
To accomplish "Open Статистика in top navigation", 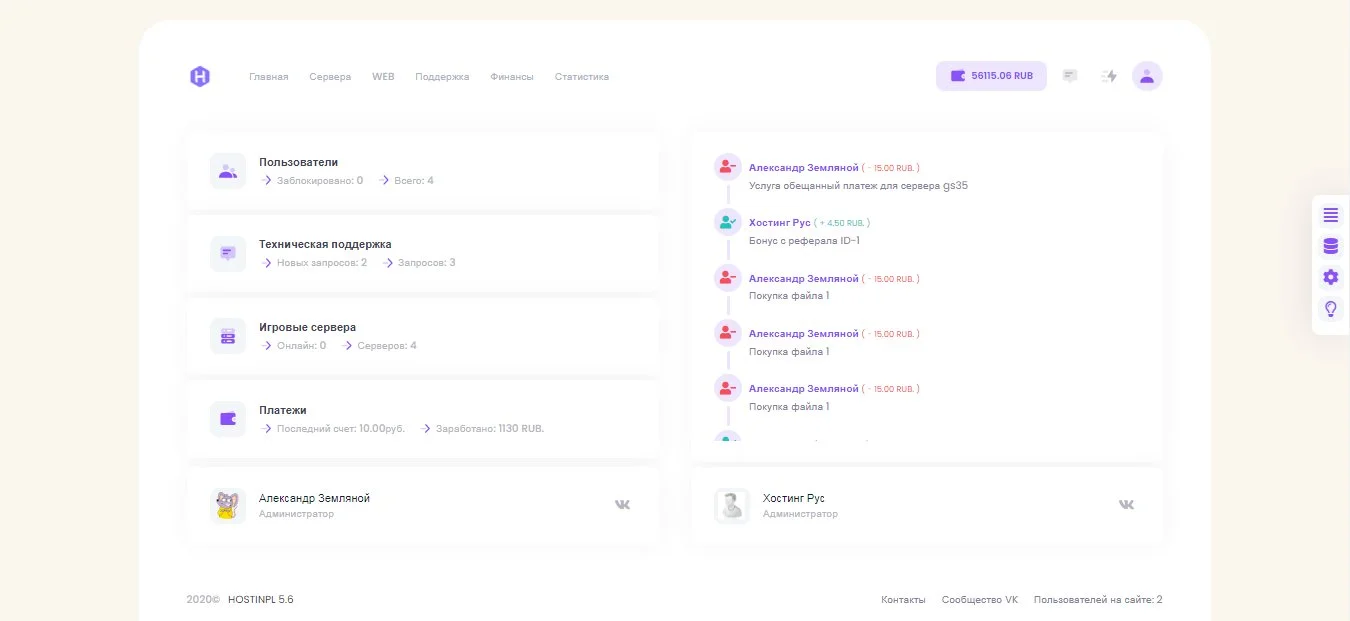I will (x=582, y=77).
